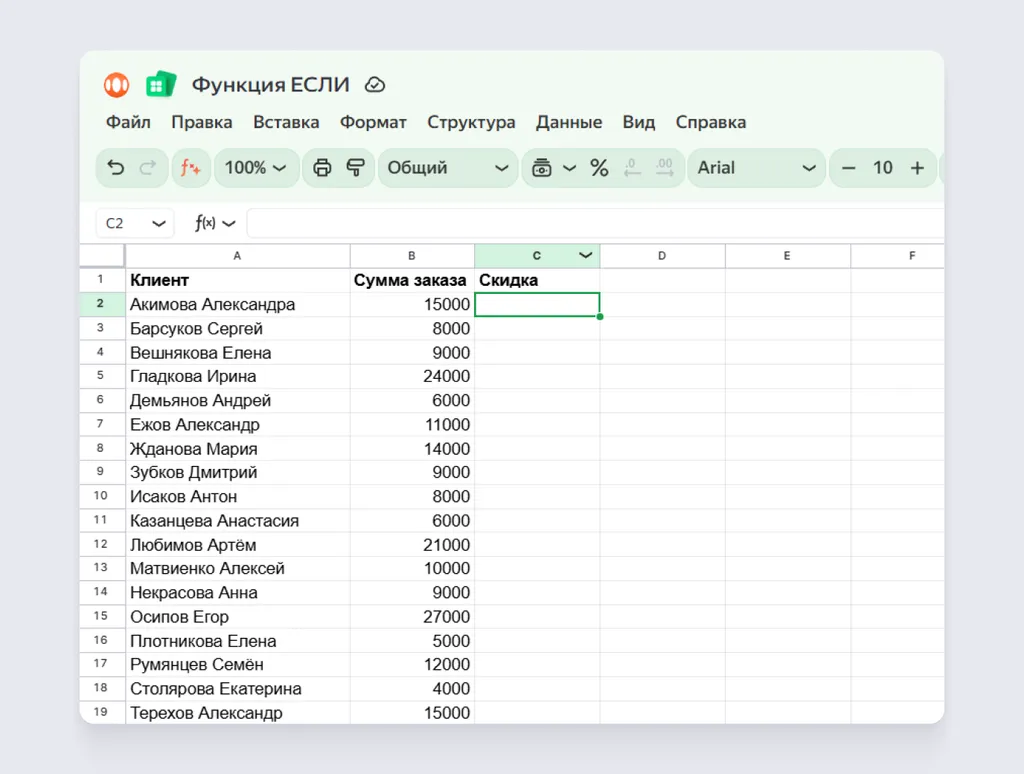Open the Arial font dropdown
Screen dimensions: 1024x774
pos(756,168)
